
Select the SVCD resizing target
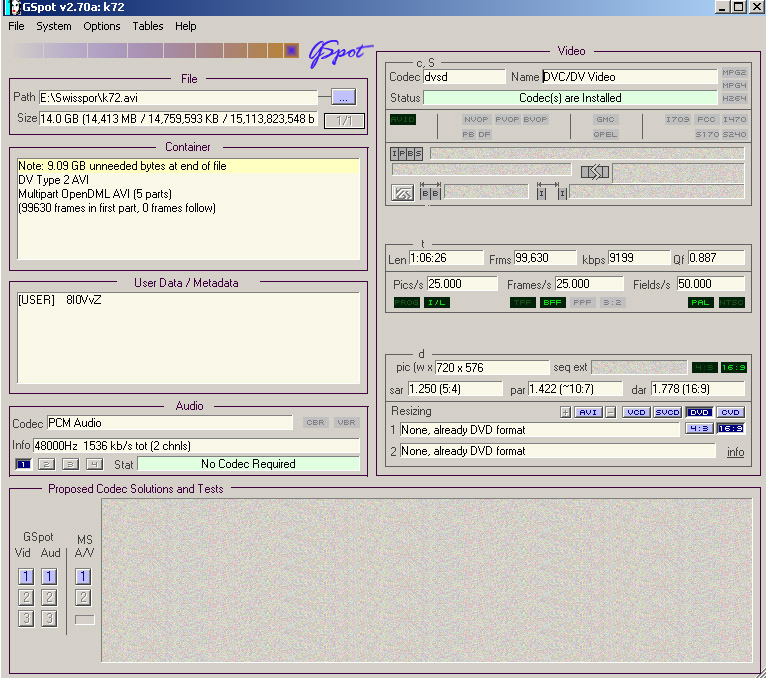tap(667, 412)
